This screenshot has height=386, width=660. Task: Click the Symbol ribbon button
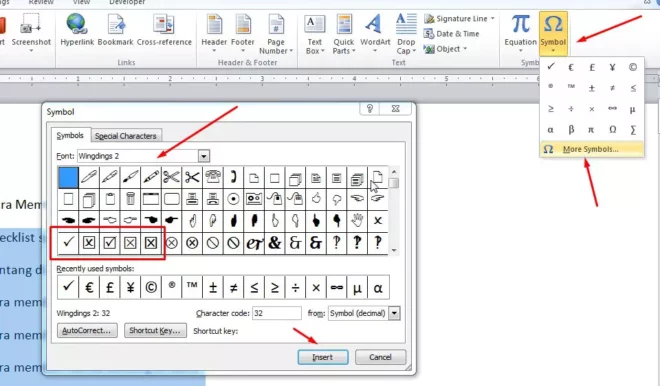click(x=553, y=34)
